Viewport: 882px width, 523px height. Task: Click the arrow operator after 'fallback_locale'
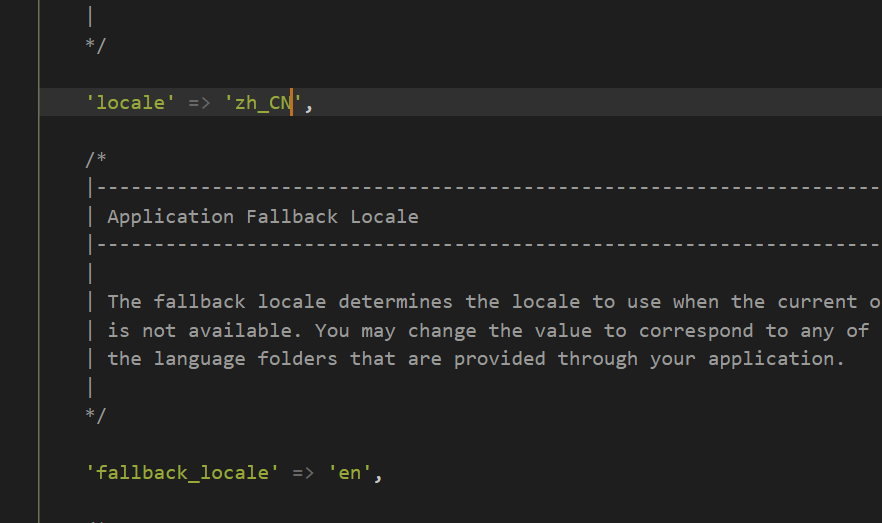pyautogui.click(x=303, y=473)
